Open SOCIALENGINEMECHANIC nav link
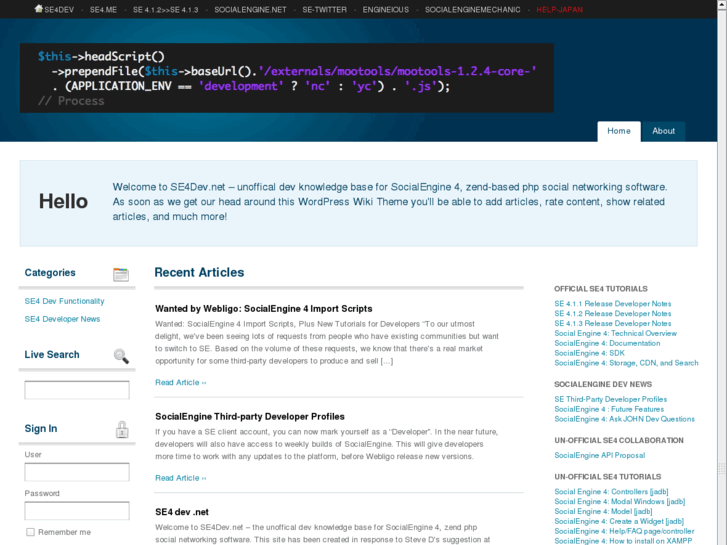 pyautogui.click(x=472, y=9)
